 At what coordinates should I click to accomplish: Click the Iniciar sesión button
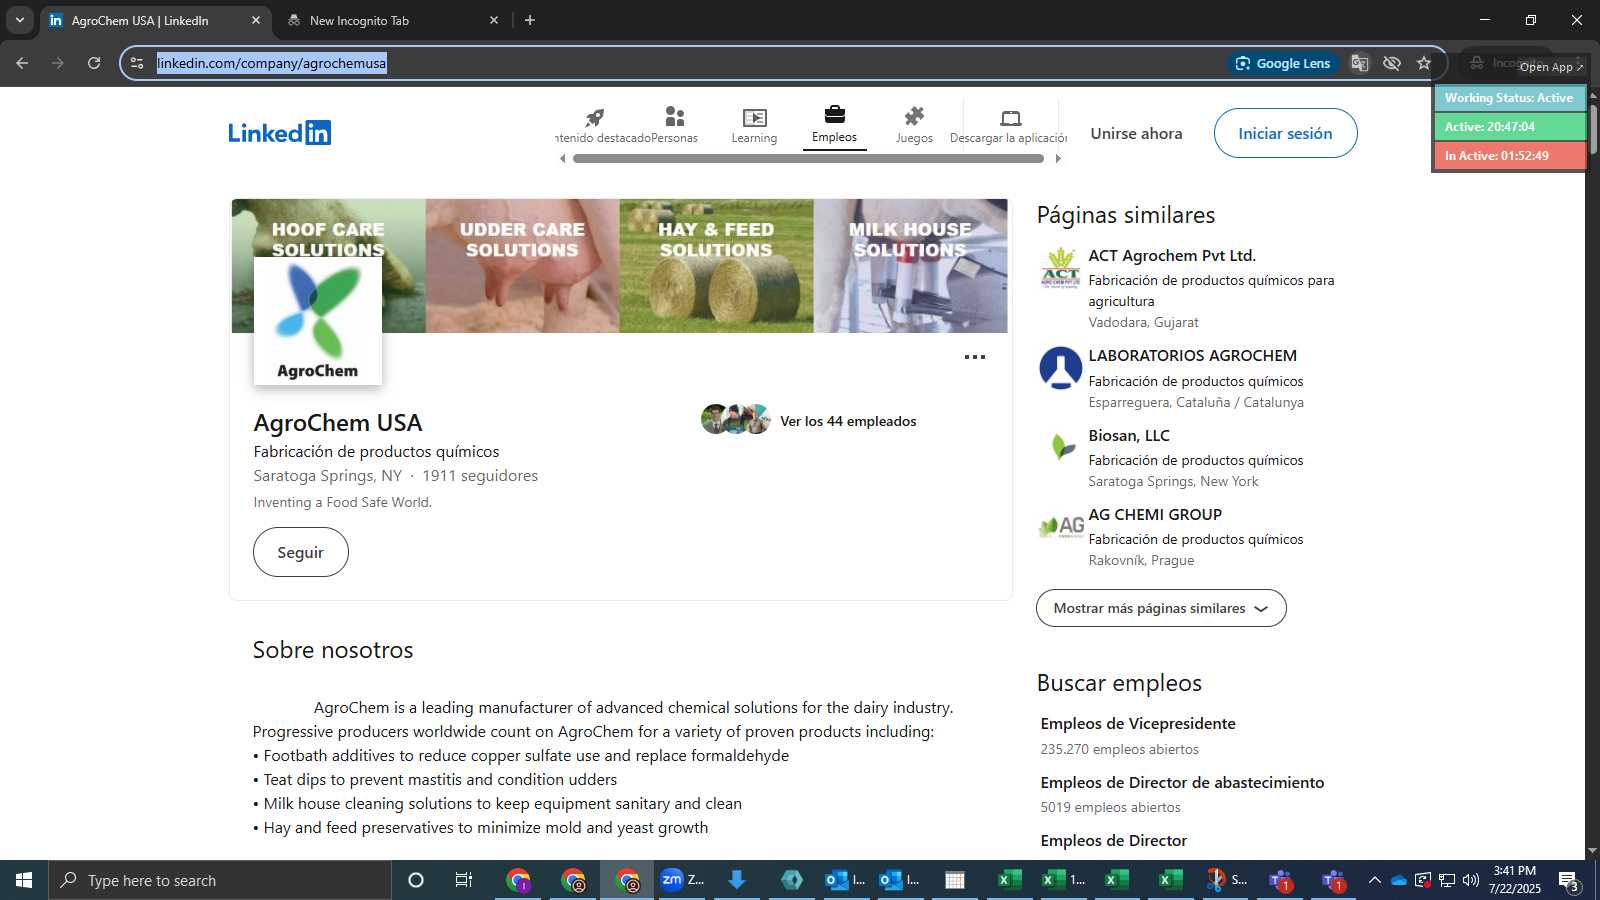pyautogui.click(x=1285, y=133)
